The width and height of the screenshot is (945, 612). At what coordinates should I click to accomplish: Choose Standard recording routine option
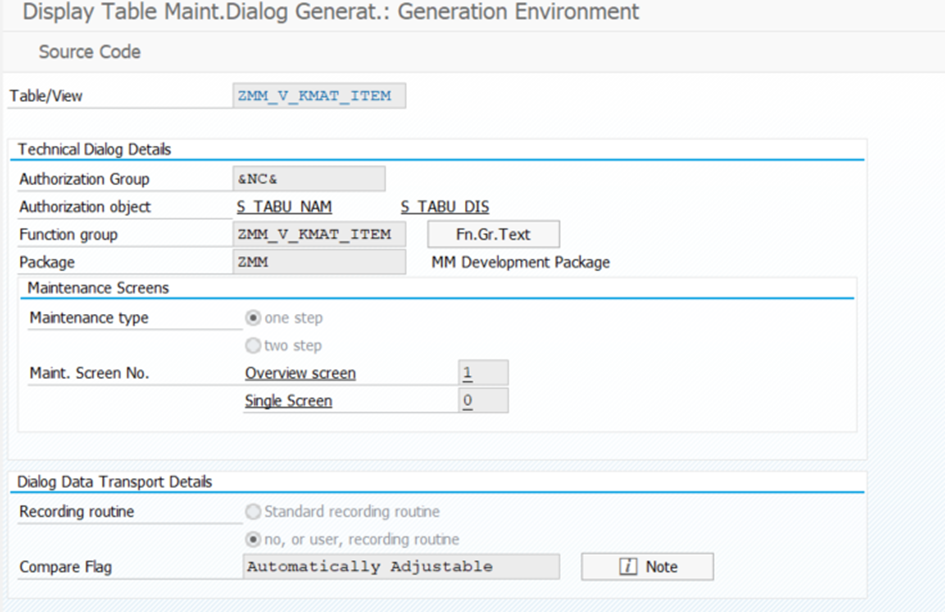pyautogui.click(x=254, y=512)
